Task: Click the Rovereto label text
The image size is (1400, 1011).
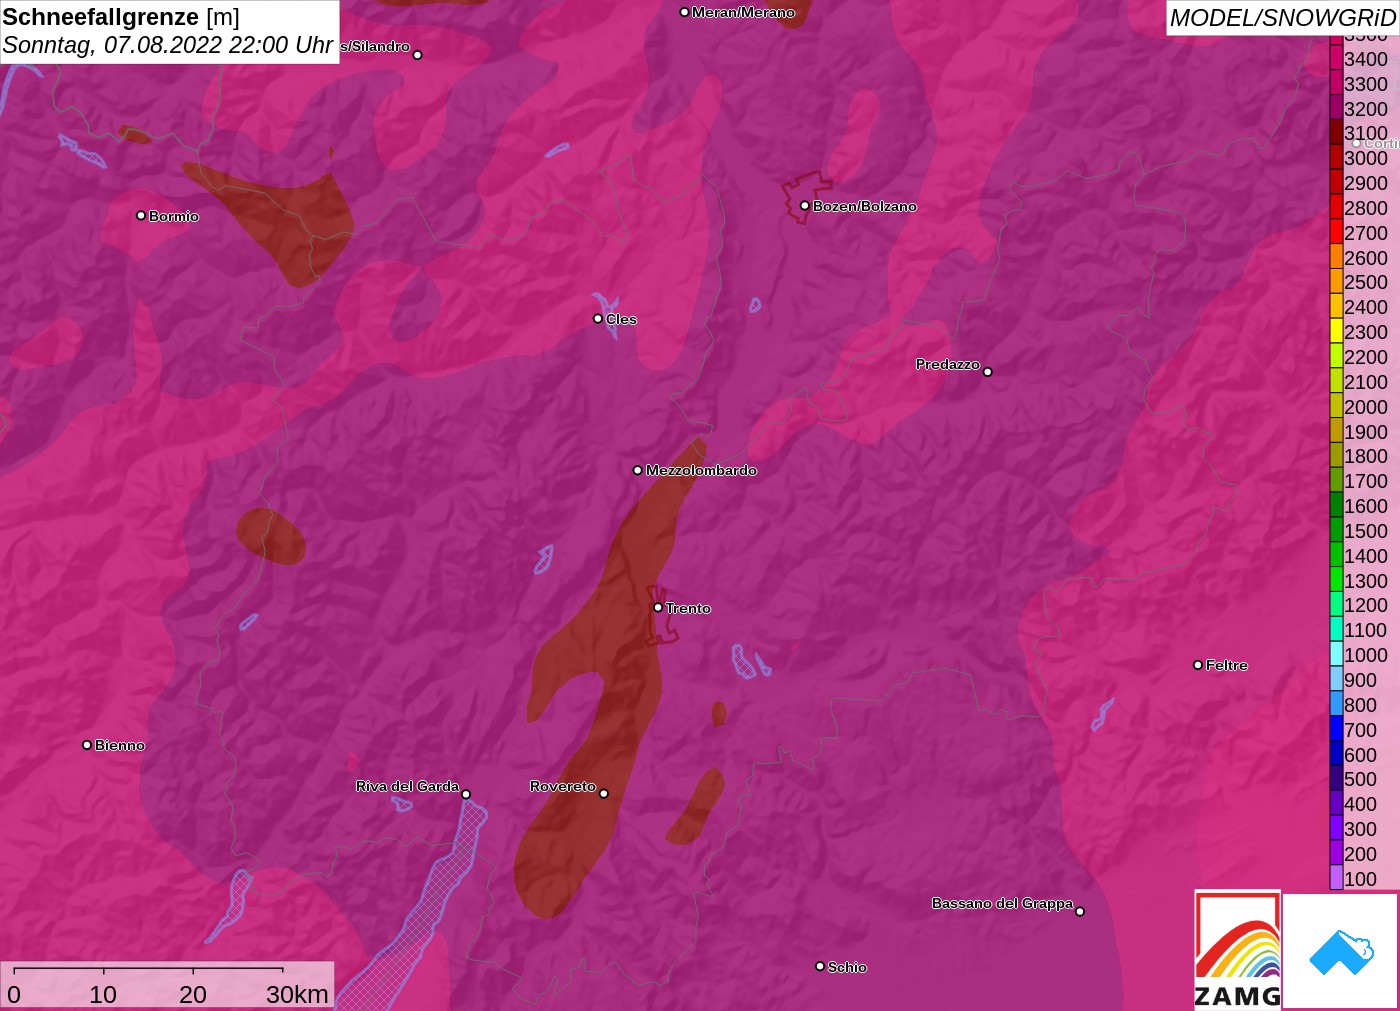Action: (x=563, y=786)
